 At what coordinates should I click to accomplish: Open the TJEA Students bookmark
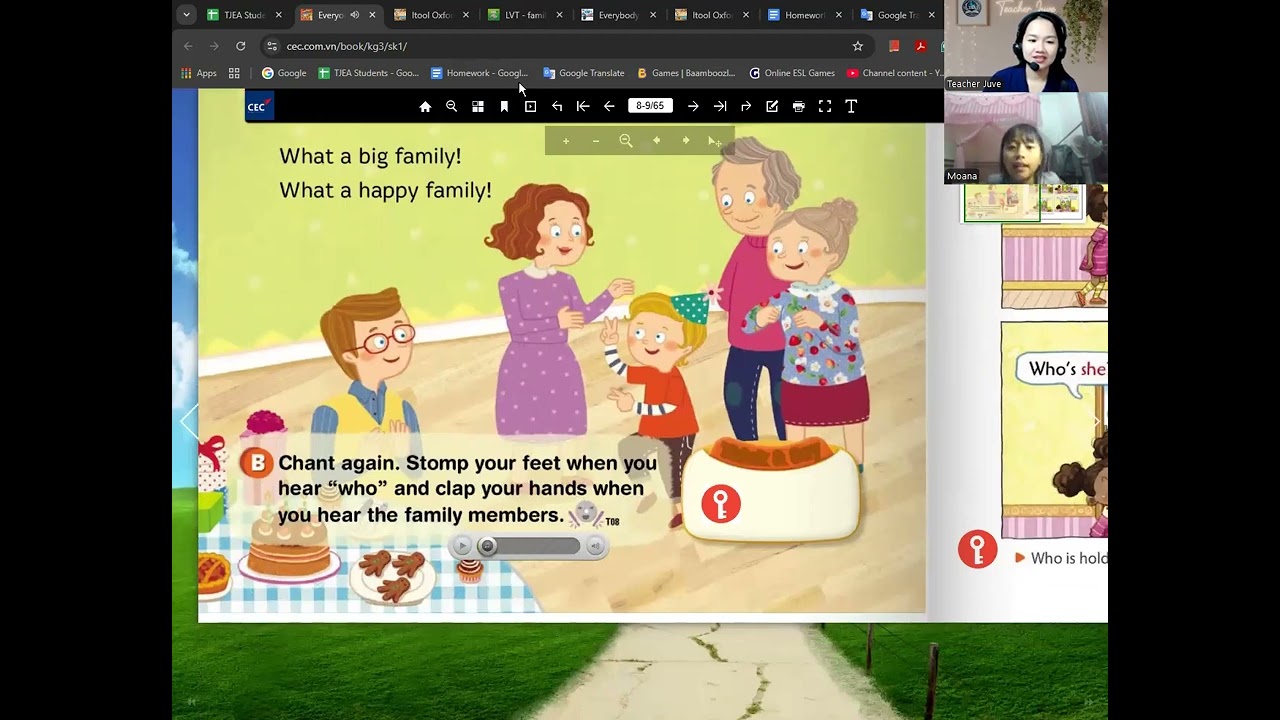(x=368, y=73)
